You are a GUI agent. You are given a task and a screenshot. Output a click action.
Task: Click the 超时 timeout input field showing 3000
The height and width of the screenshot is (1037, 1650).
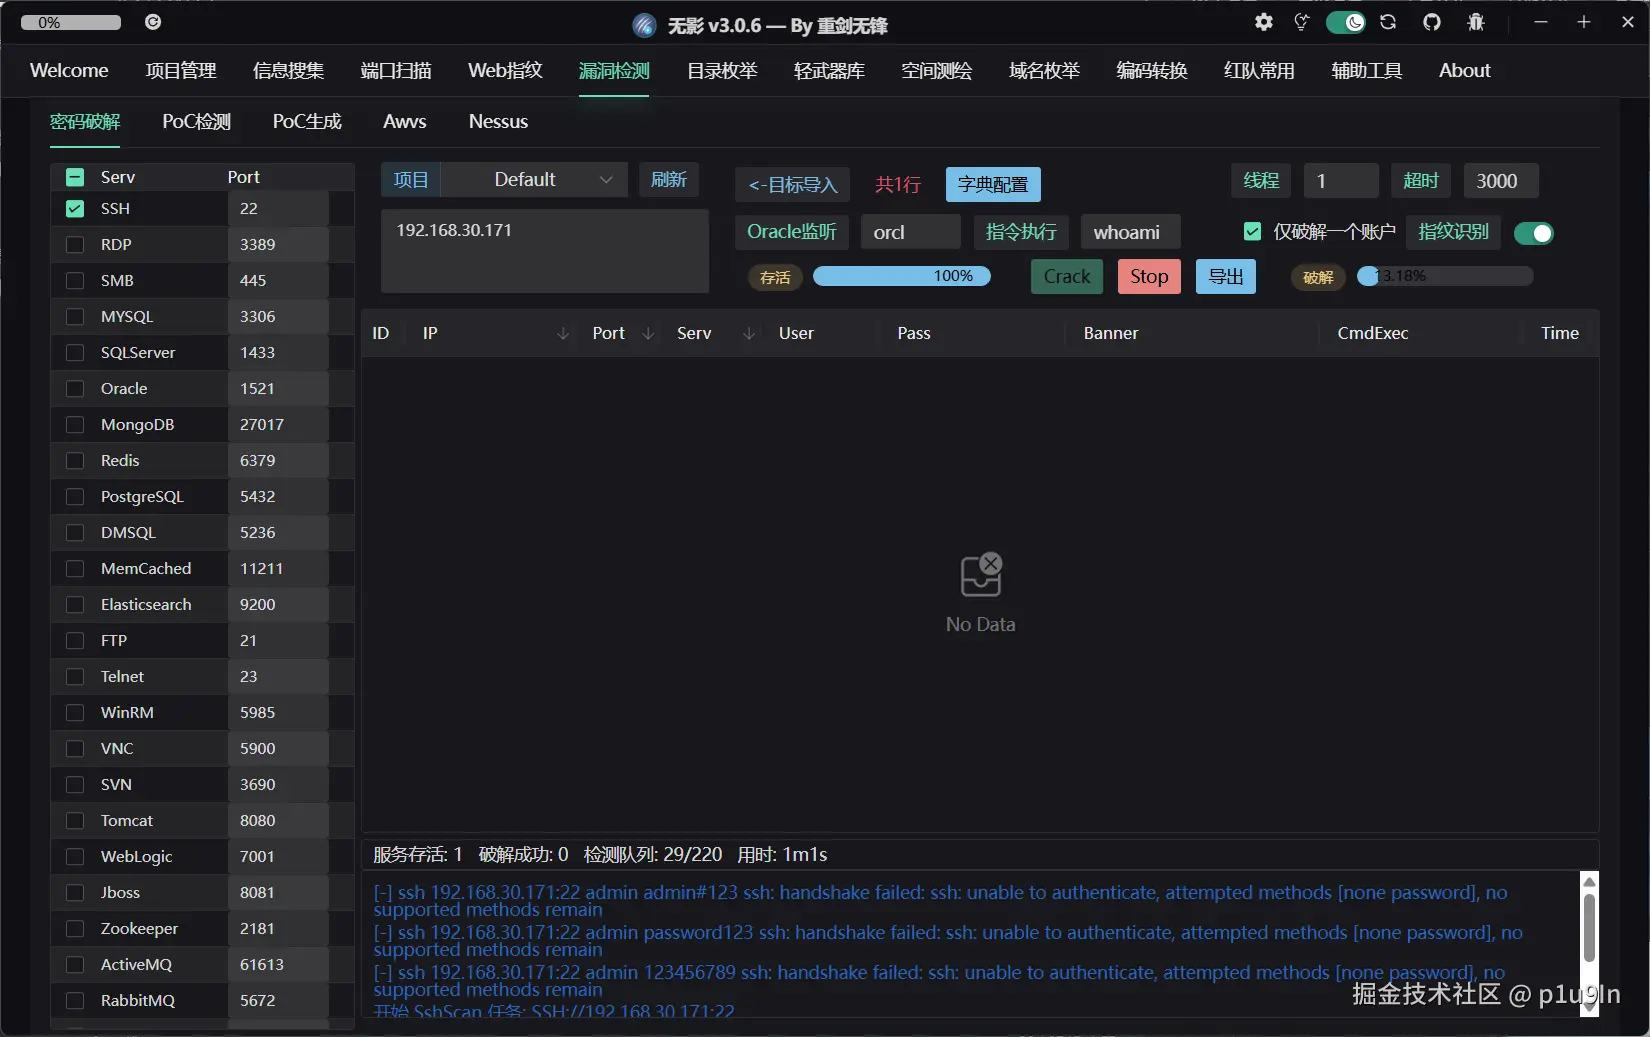pos(1501,181)
